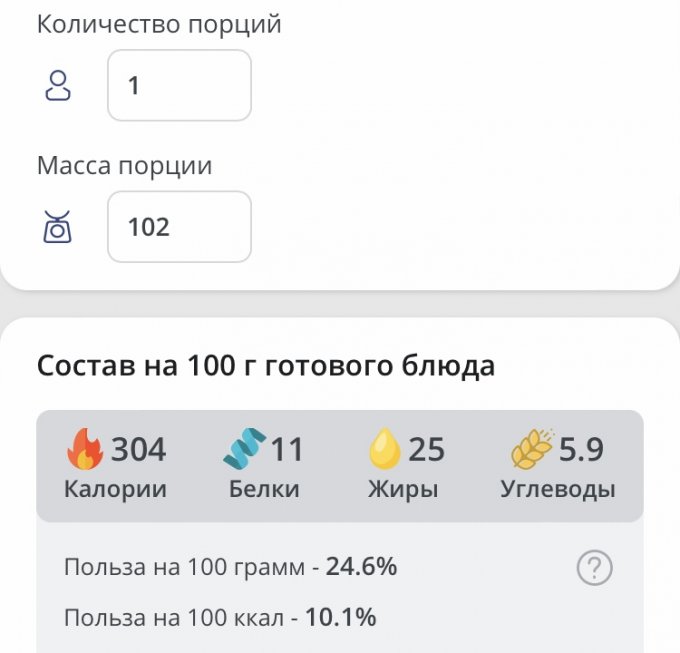The image size is (680, 653).
Task: Click the Масса порции label
Action: 124,166
